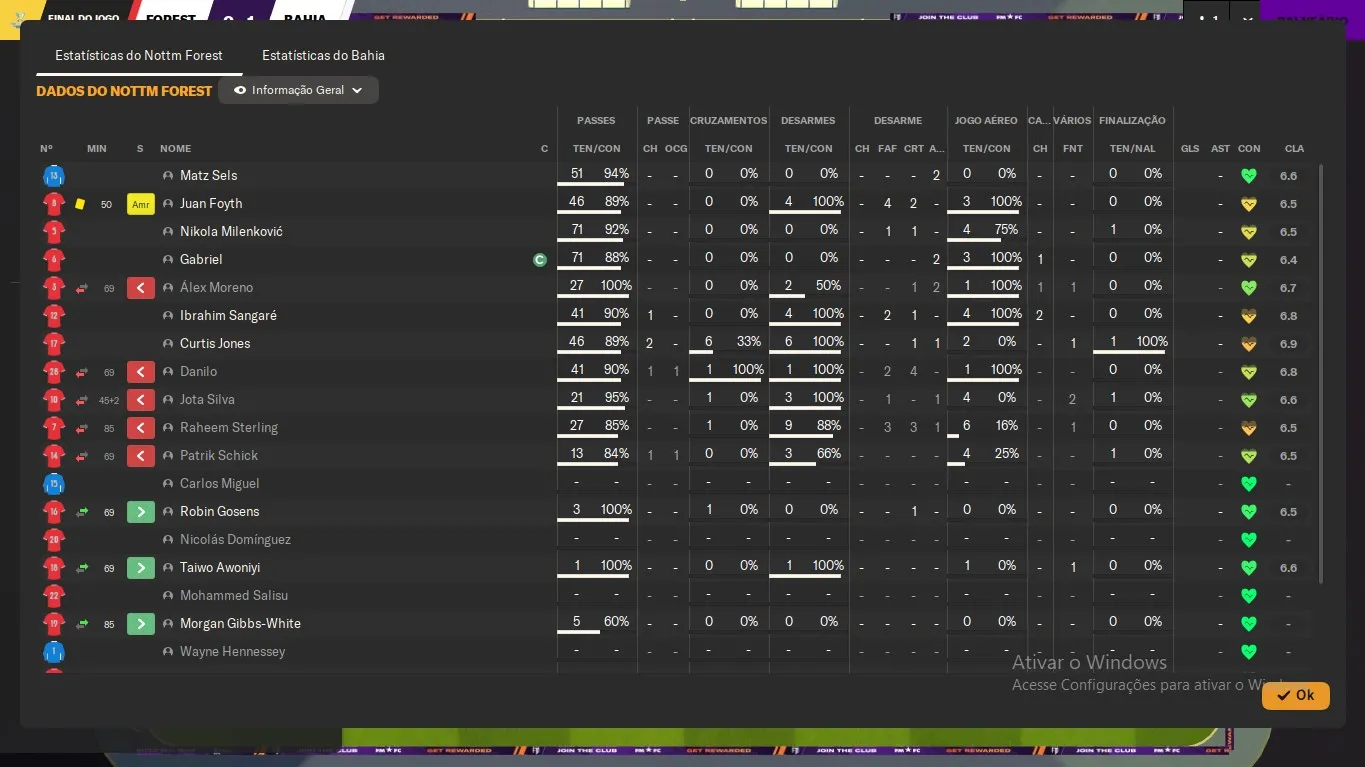
Task: Click Morgan Gibbs-White passes 5 60%
Action: 597,622
